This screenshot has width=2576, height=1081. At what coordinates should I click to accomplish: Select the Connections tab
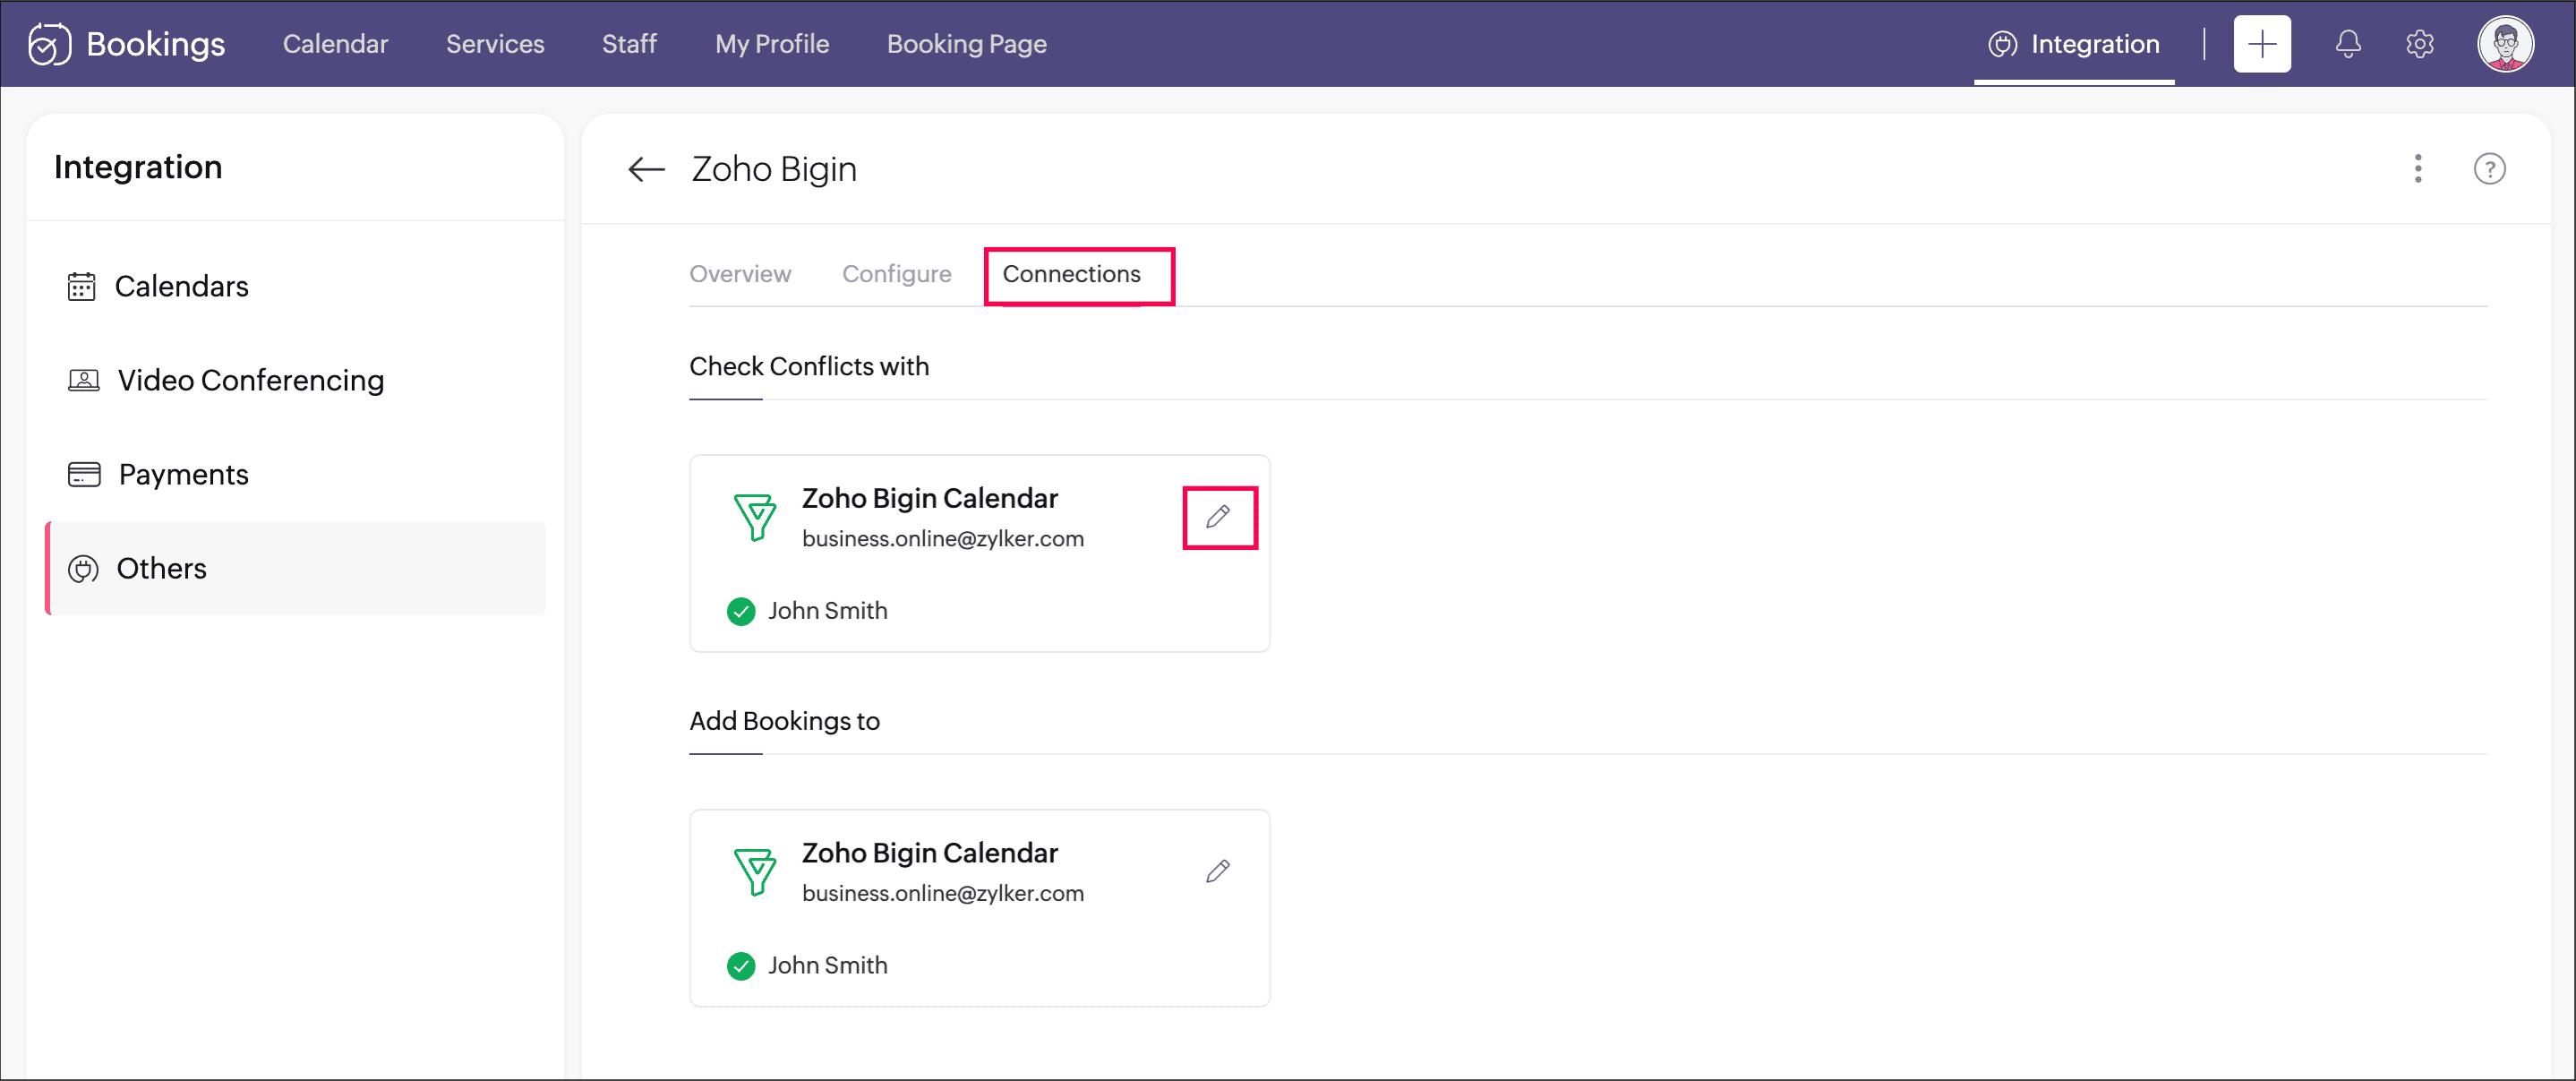1071,274
